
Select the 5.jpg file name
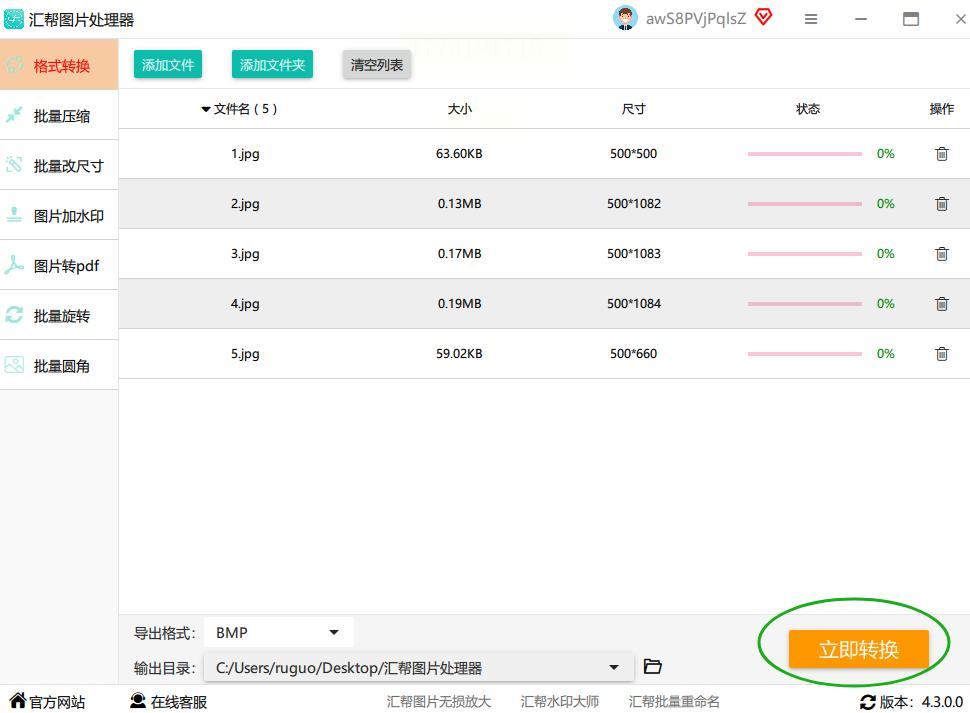click(x=245, y=354)
